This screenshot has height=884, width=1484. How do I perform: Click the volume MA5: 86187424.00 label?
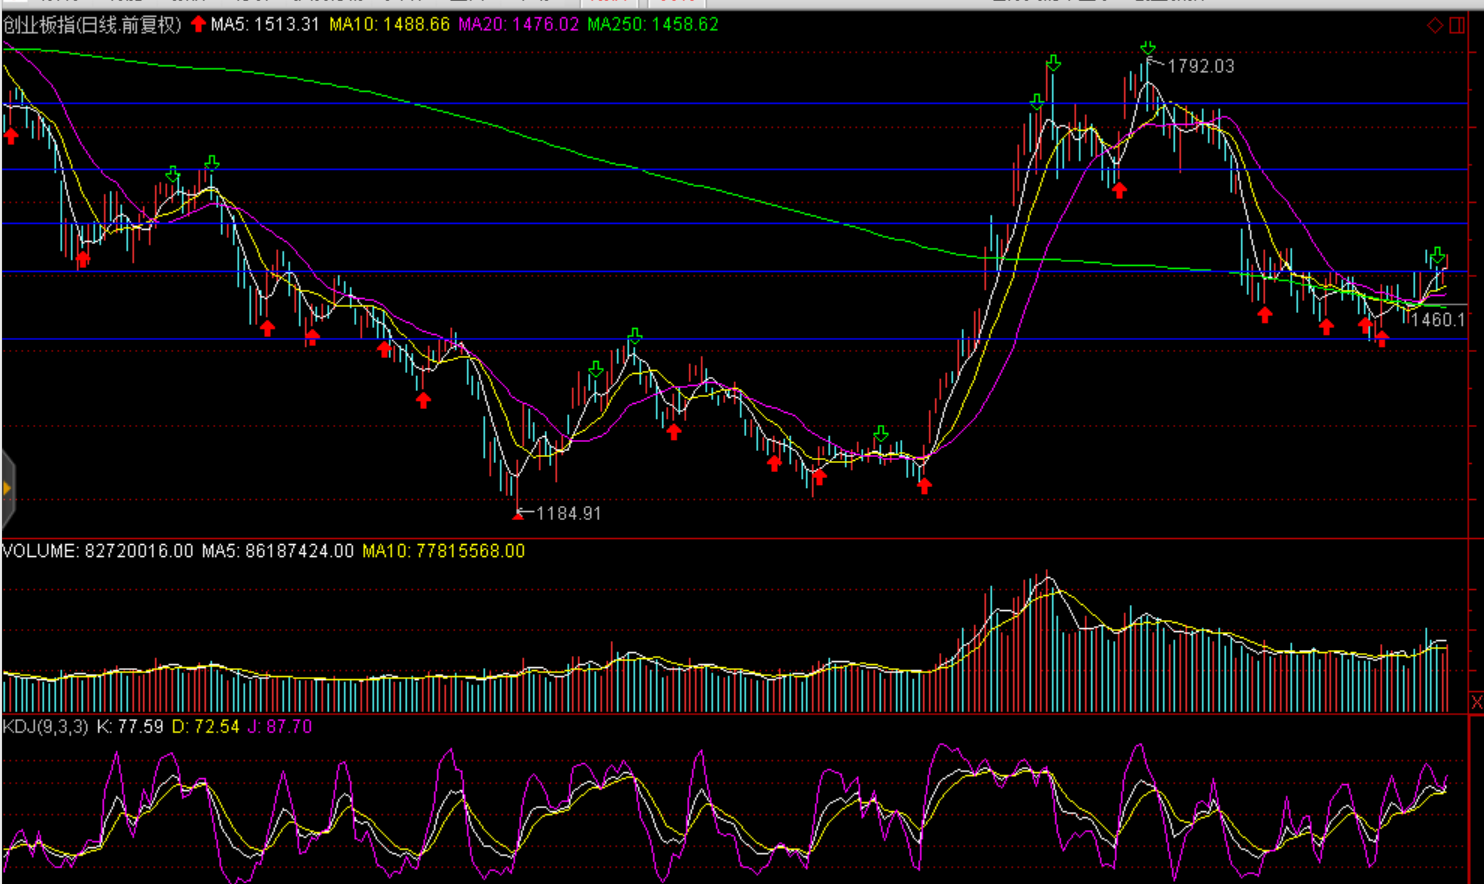pos(277,551)
